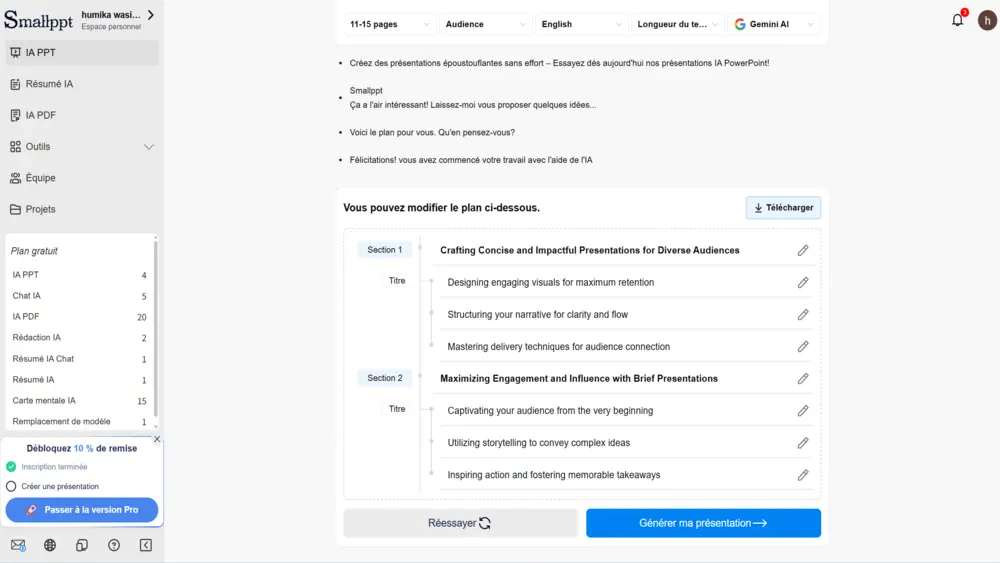
Task: Click 'Utilizing storytelling to convey complex ideas'
Action: click(x=538, y=443)
